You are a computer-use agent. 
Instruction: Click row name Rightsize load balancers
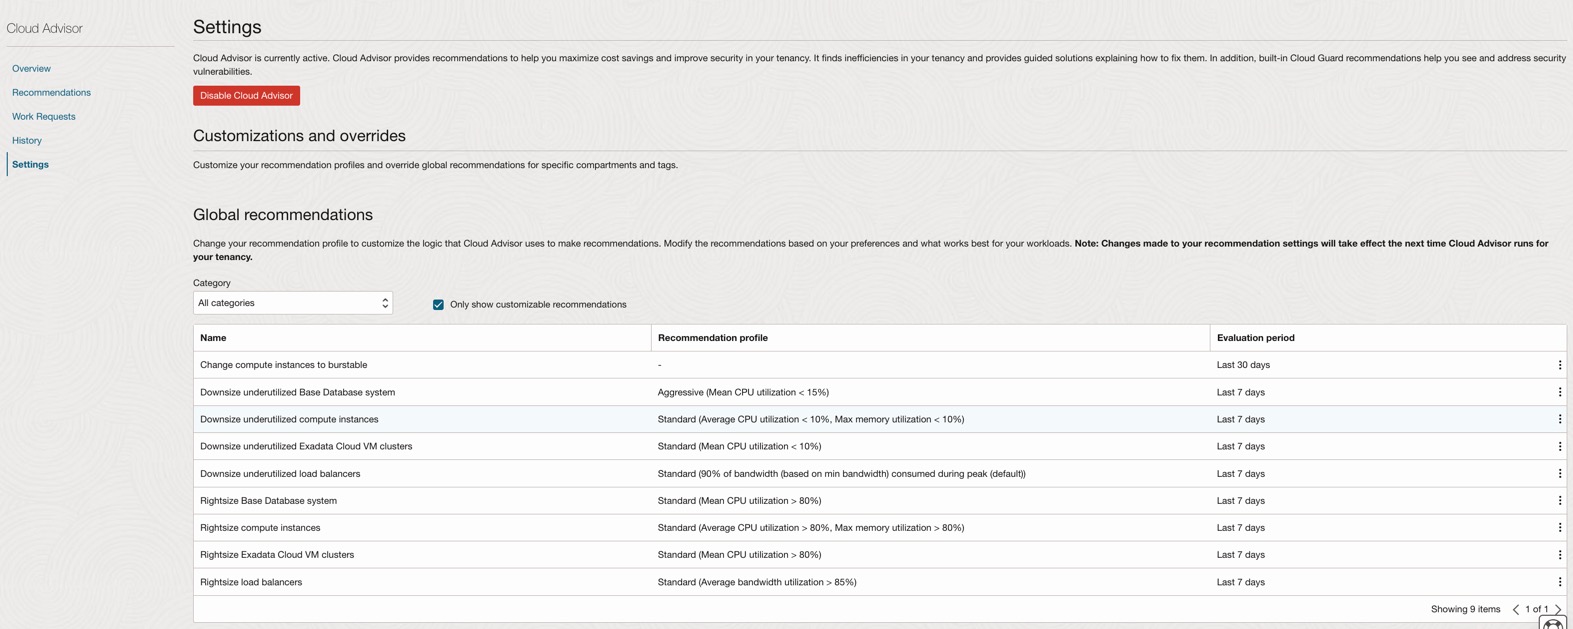[251, 582]
